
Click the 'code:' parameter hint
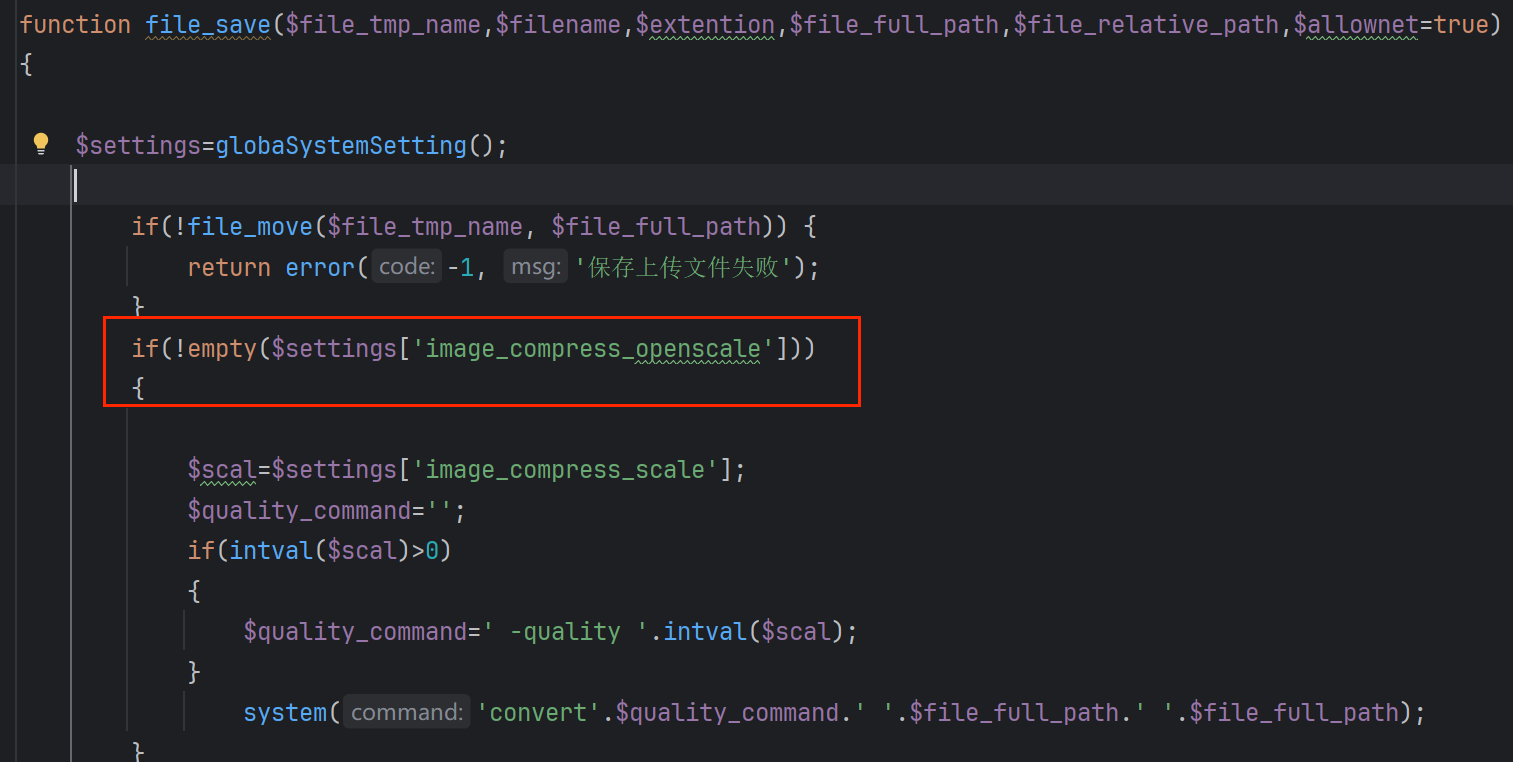pos(407,268)
